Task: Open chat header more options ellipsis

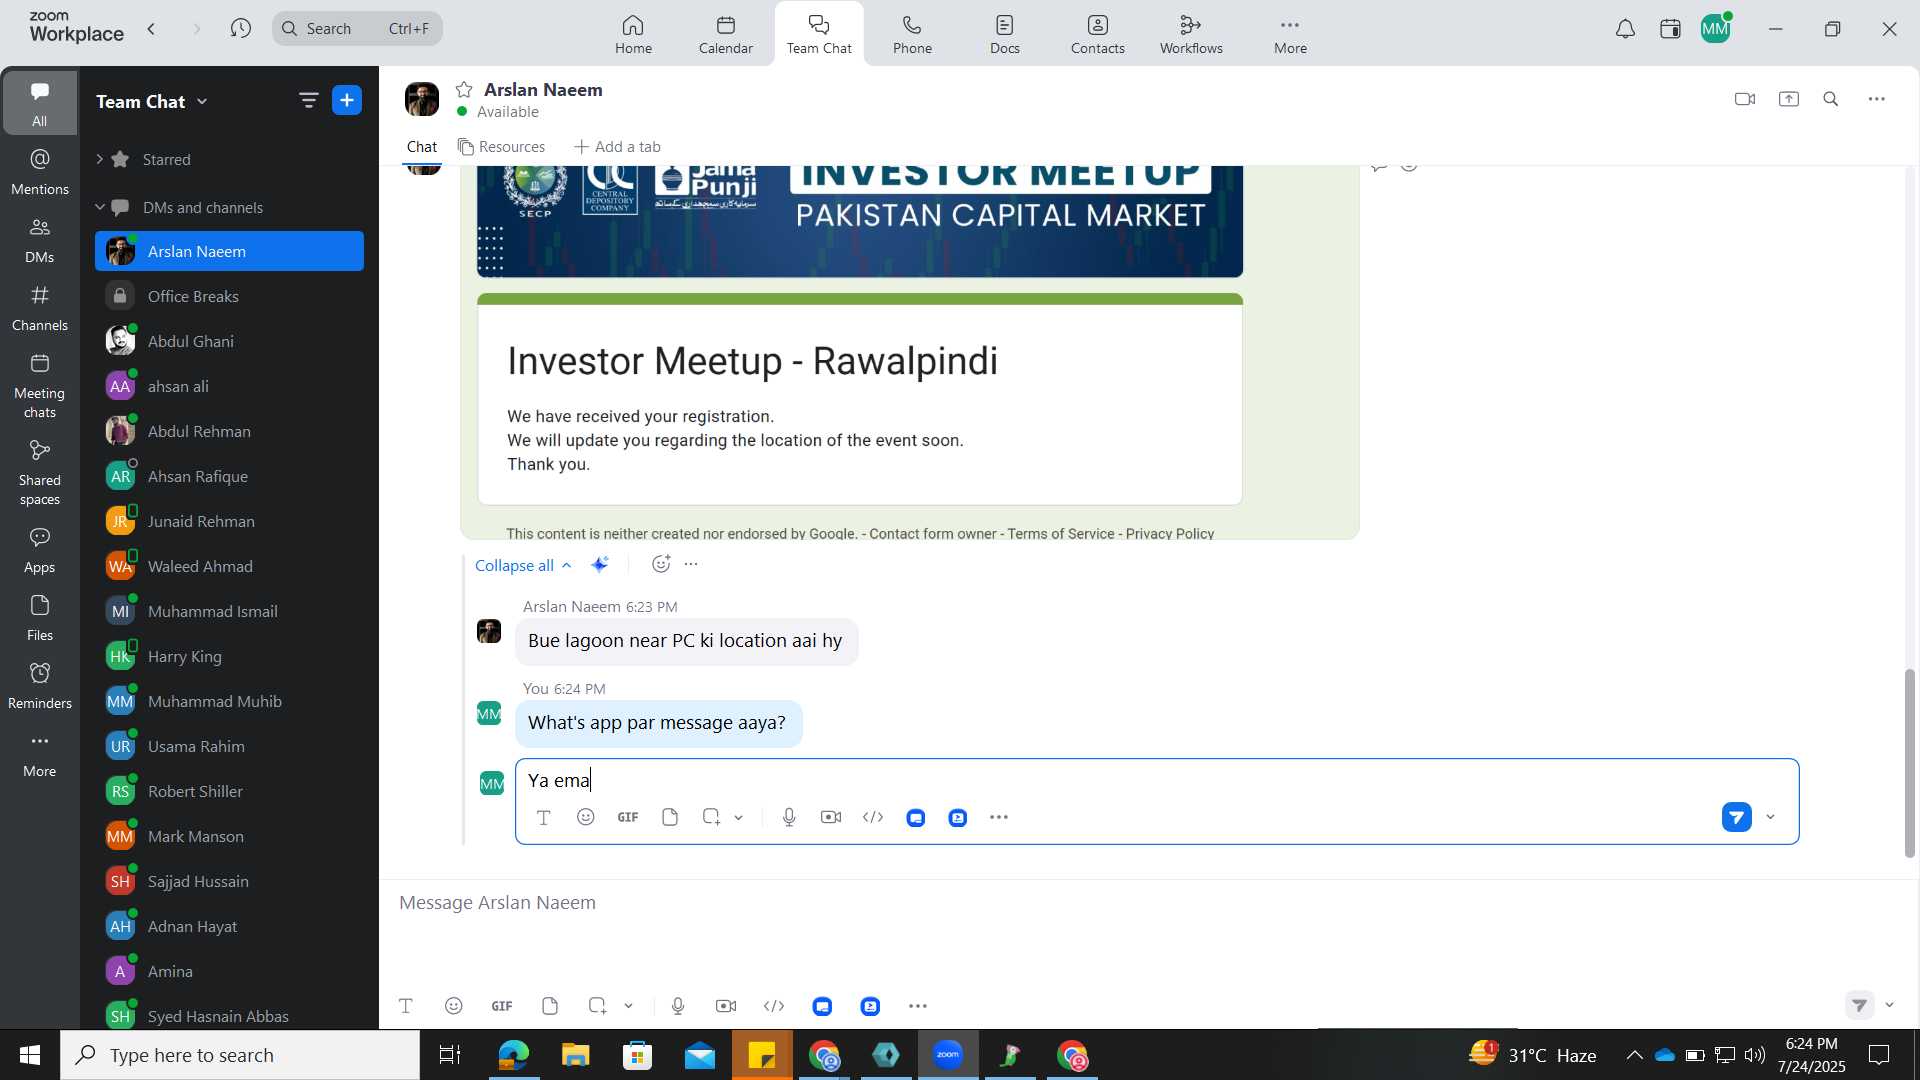Action: (1877, 99)
